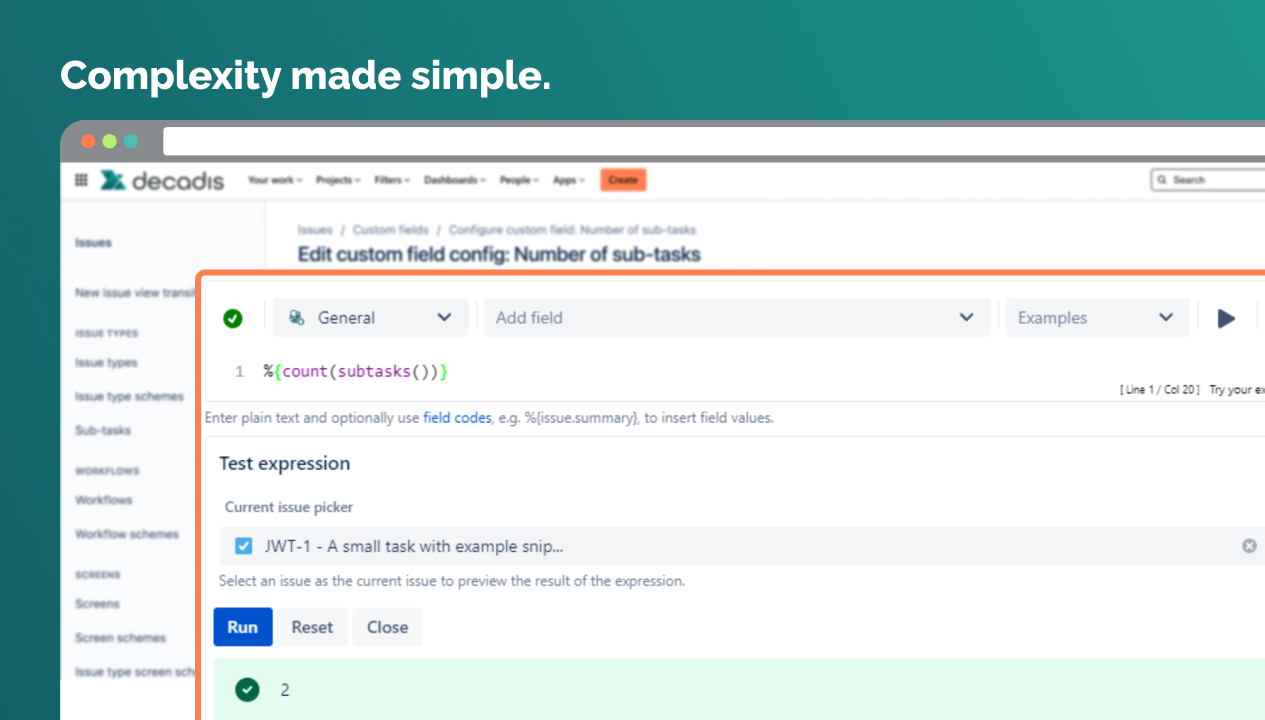Image resolution: width=1265 pixels, height=720 pixels.
Task: Click the green validation checkmark icon
Action: 233,318
